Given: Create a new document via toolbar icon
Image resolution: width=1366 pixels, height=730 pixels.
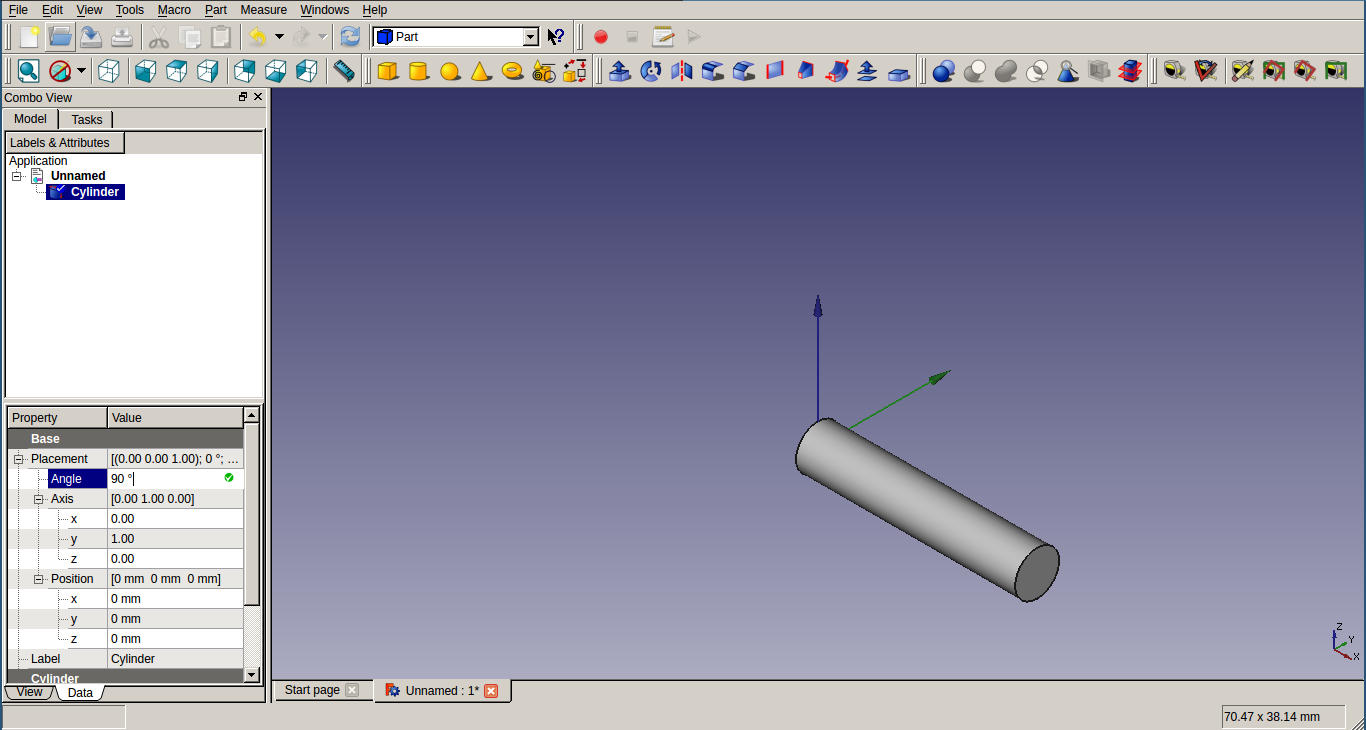Looking at the screenshot, I should [x=29, y=37].
